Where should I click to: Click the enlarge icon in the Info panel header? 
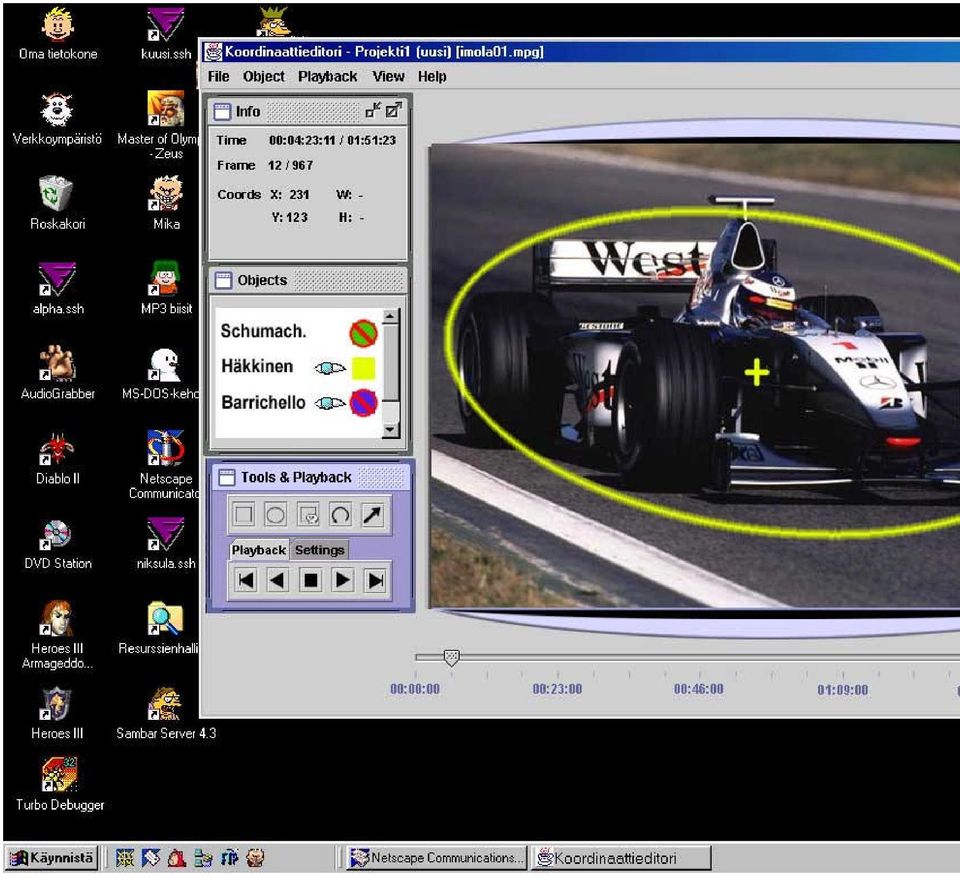pos(394,110)
